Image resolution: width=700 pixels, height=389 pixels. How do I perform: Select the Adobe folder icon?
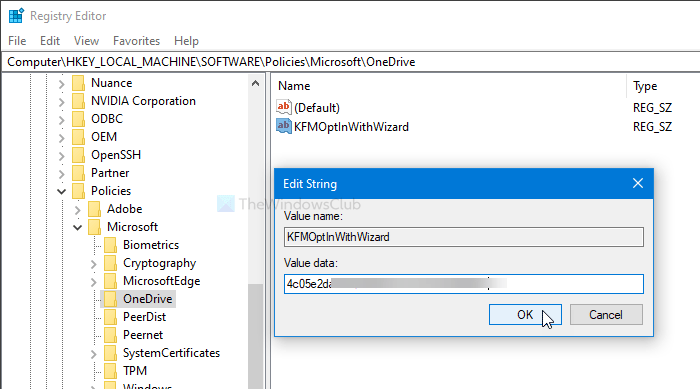[94, 209]
